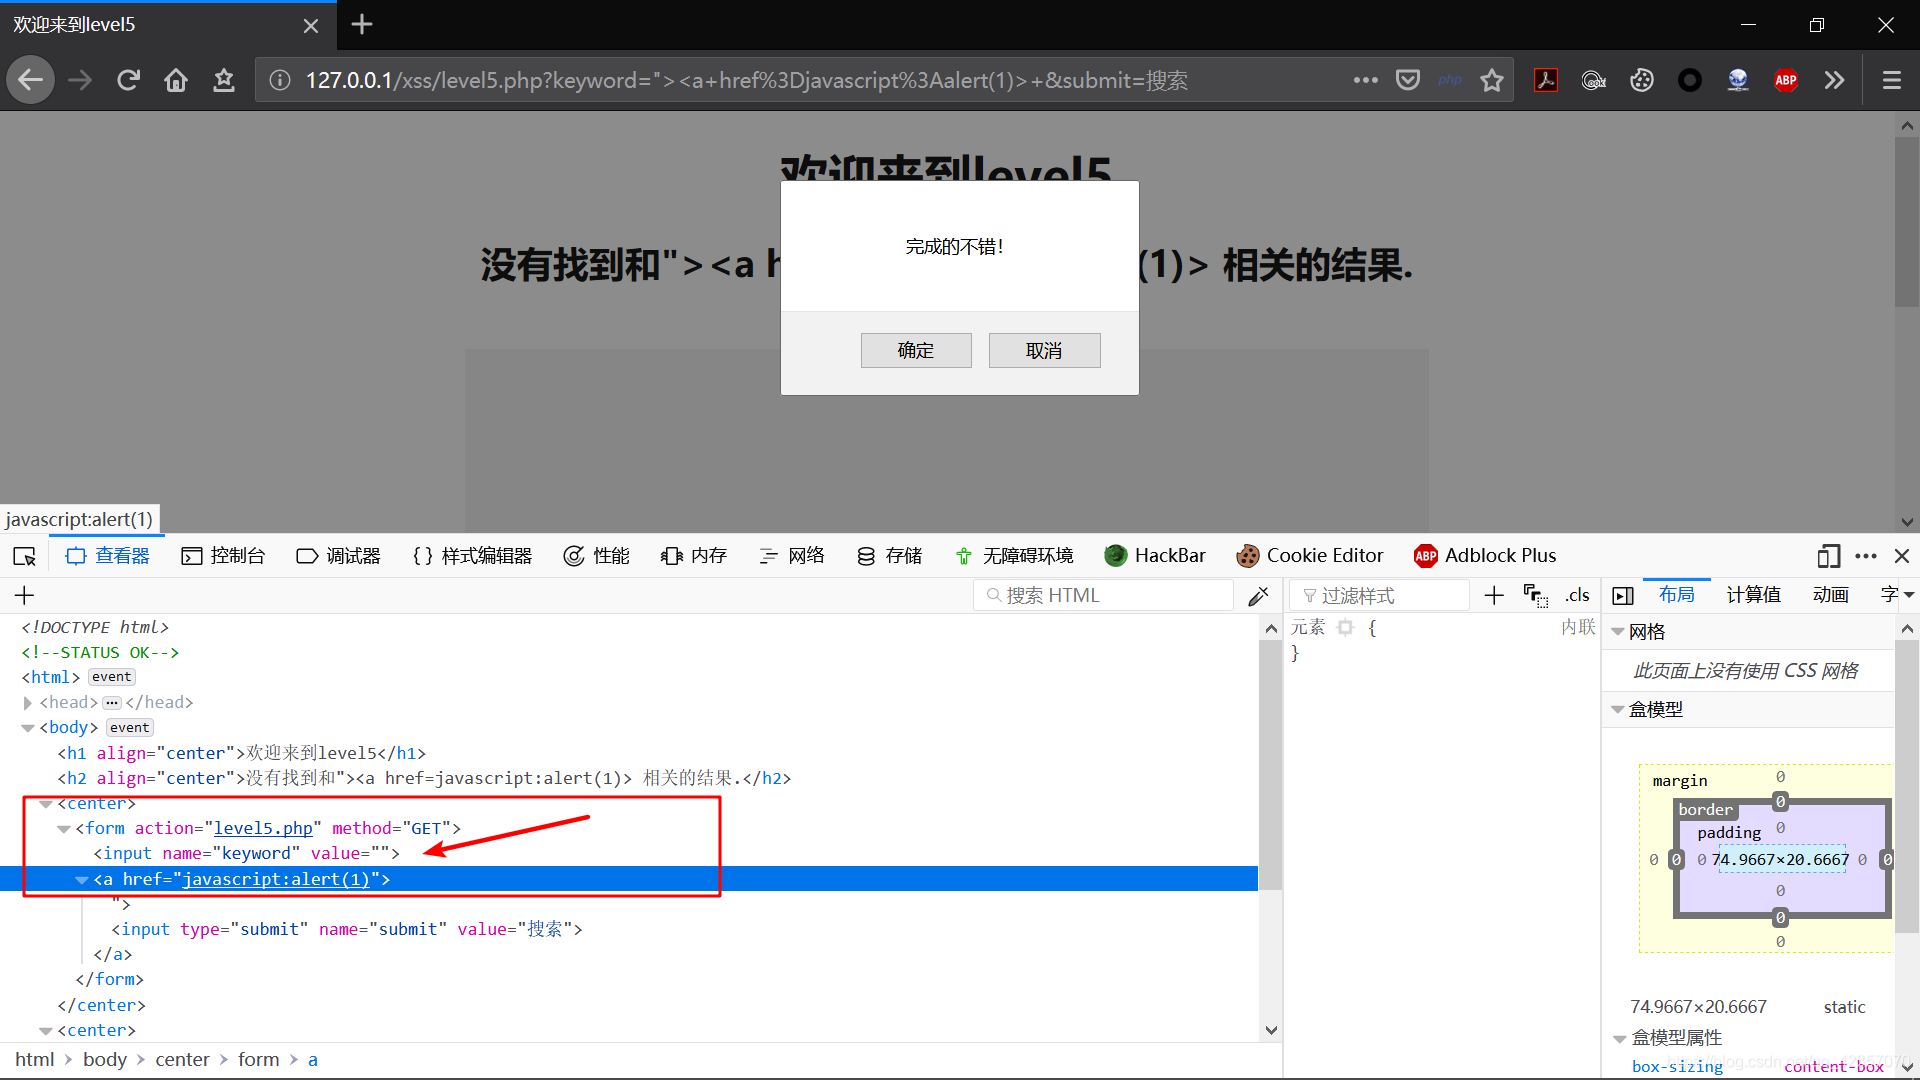The image size is (1920, 1080).
Task: Close the developer tools panel
Action: pyautogui.click(x=1902, y=556)
